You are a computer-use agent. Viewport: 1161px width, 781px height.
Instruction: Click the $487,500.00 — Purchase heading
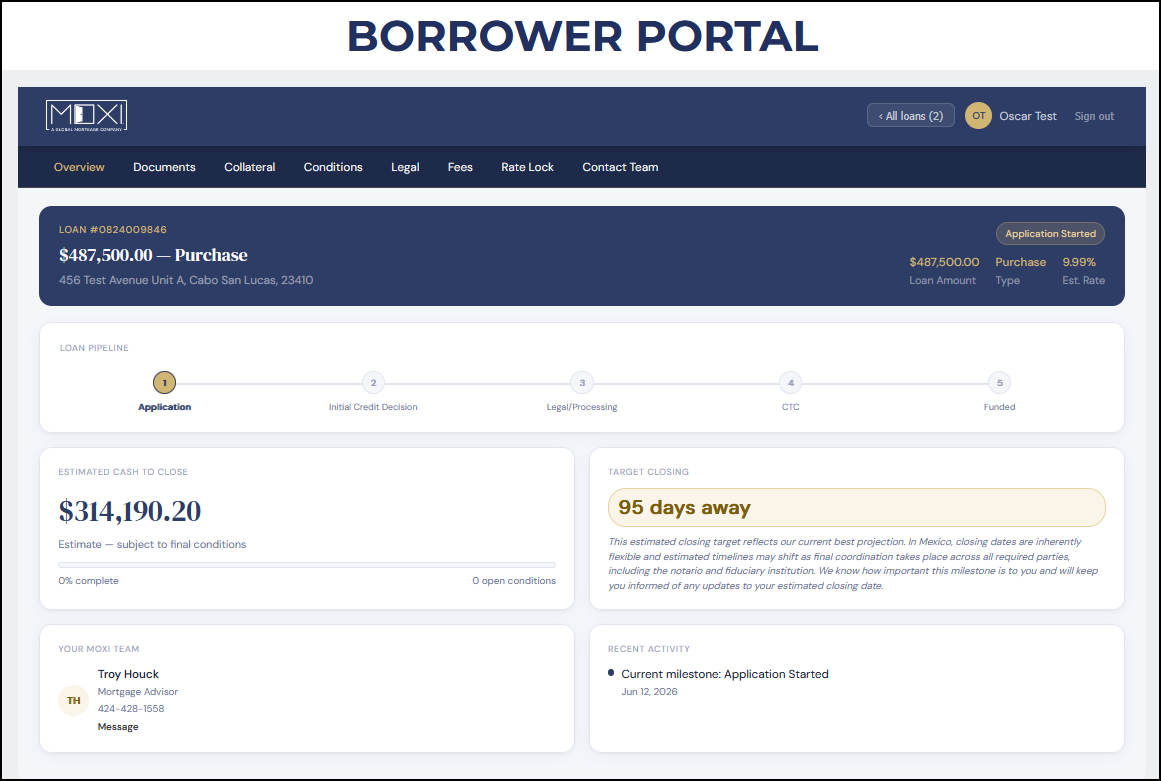pyautogui.click(x=153, y=255)
